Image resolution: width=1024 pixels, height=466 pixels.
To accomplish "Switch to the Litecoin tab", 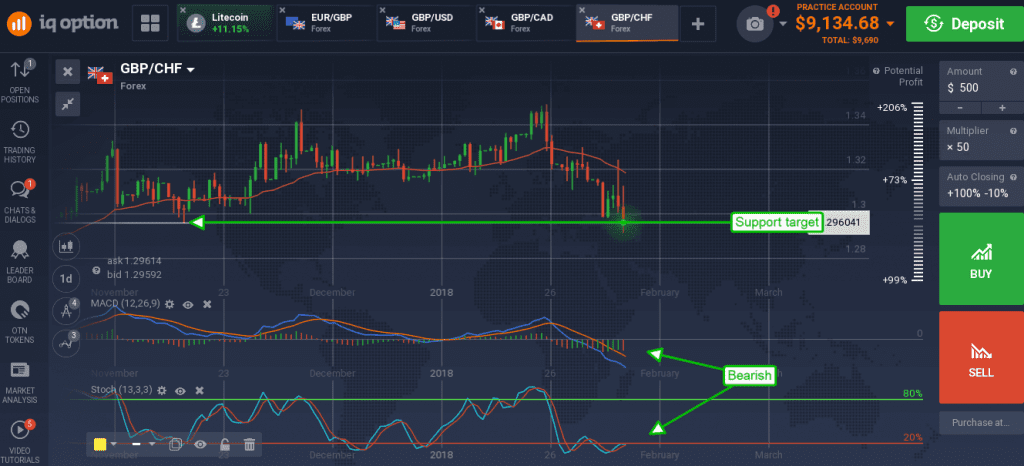I will tap(224, 23).
